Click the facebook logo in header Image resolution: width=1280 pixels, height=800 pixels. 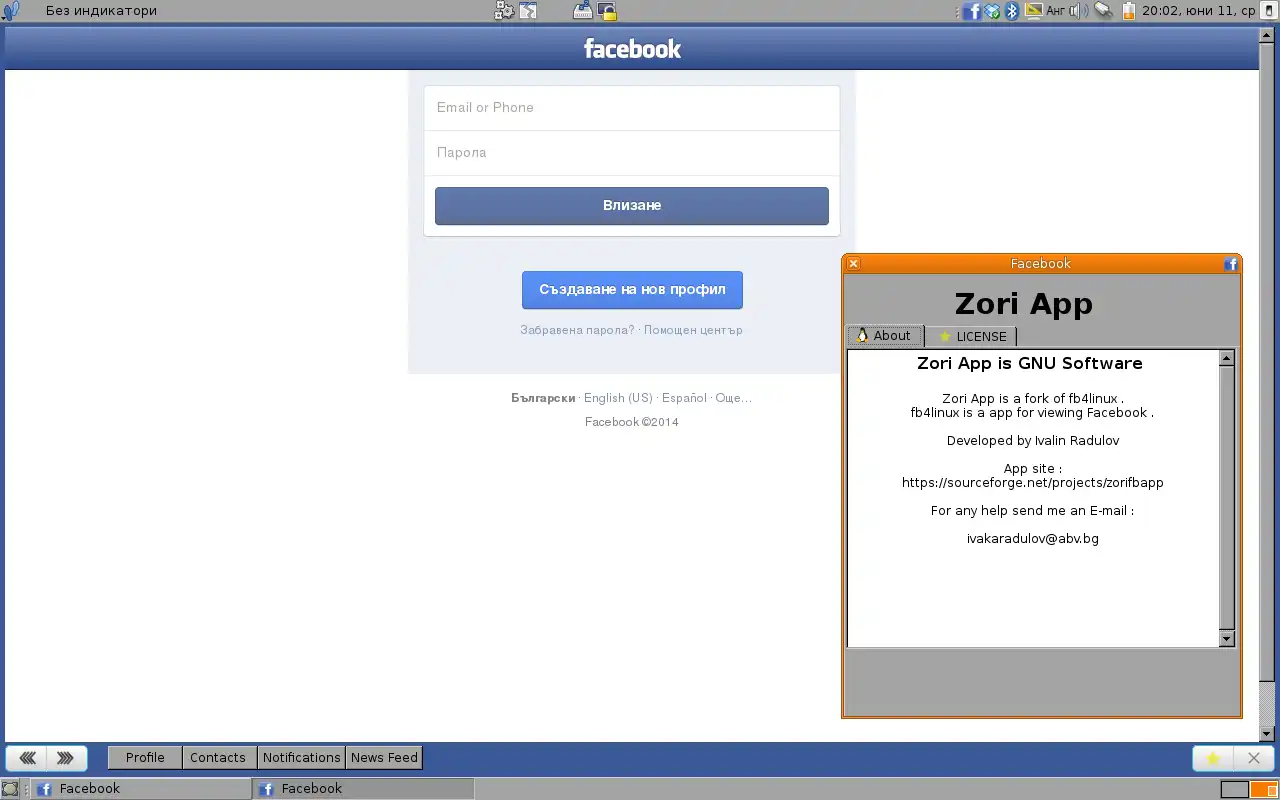632,48
